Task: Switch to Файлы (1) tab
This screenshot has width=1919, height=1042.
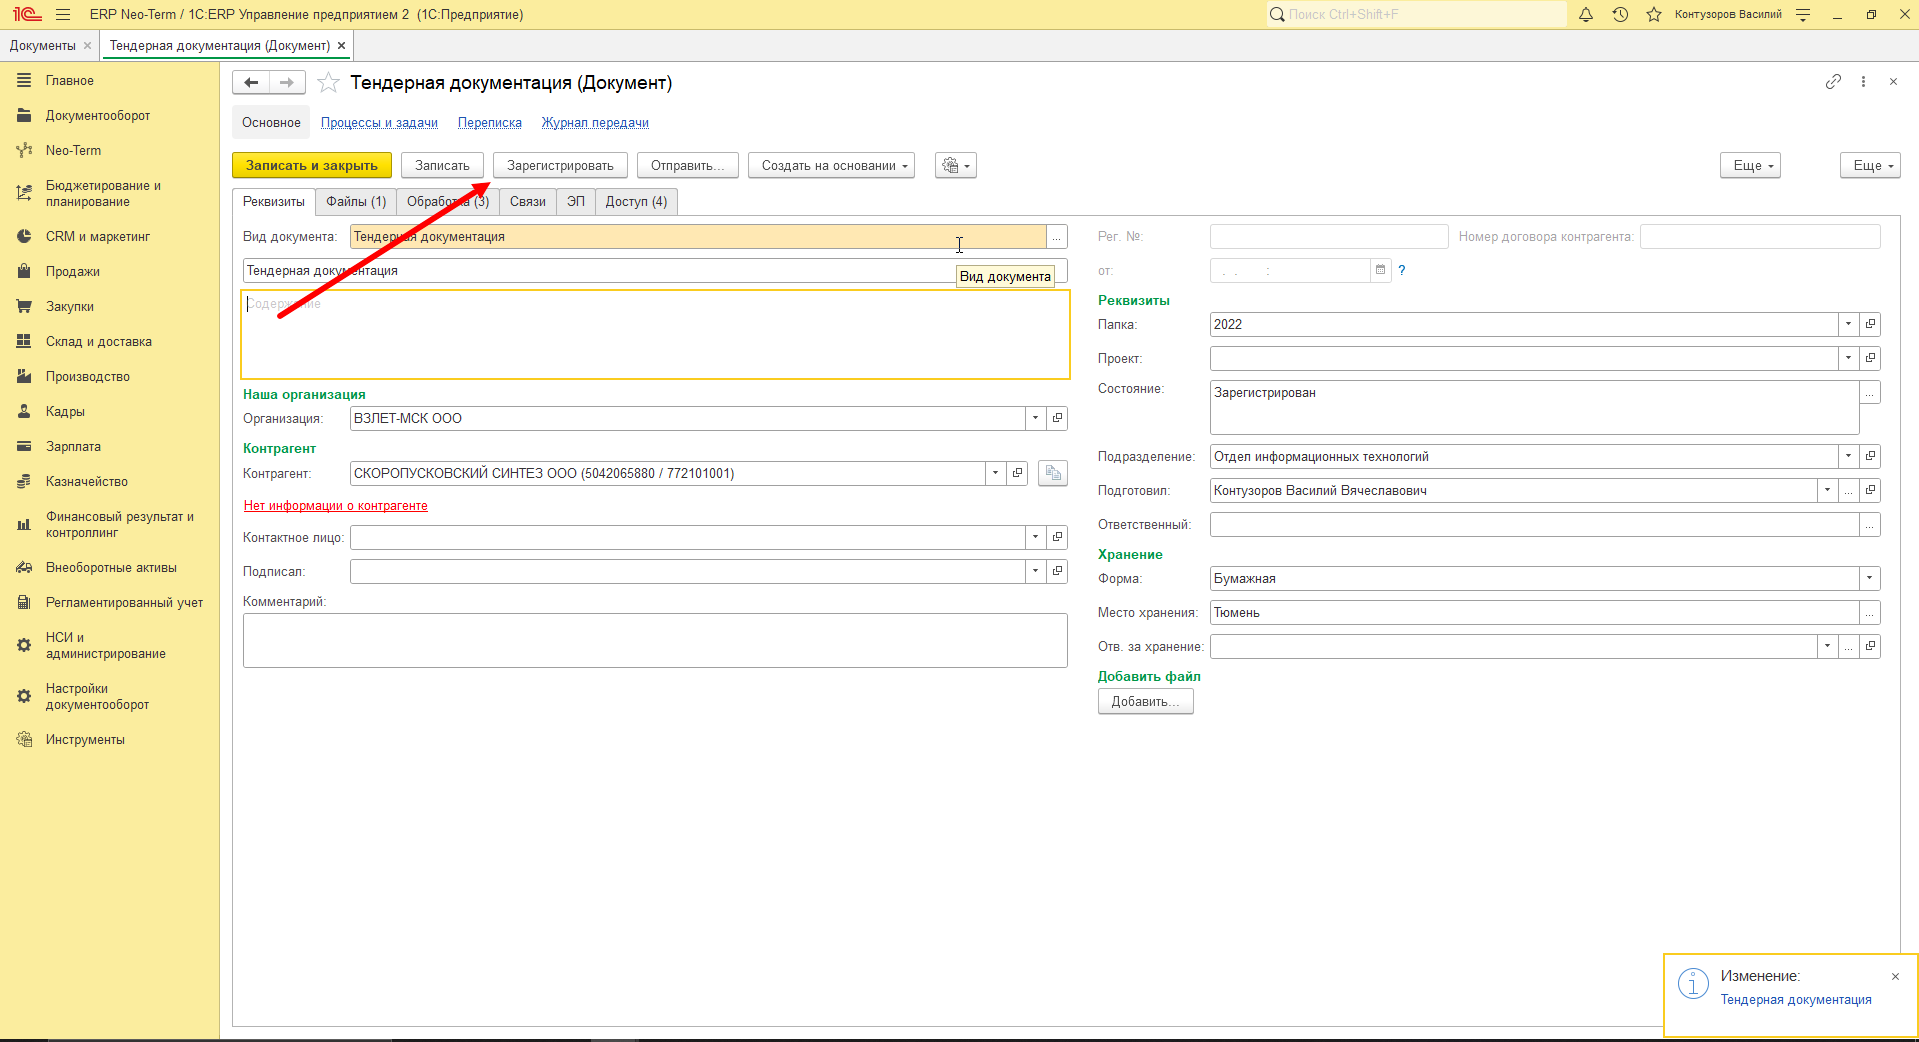Action: [356, 201]
